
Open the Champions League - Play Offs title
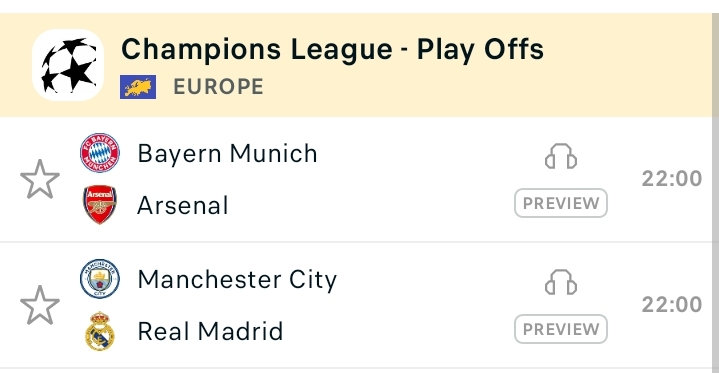[x=332, y=49]
